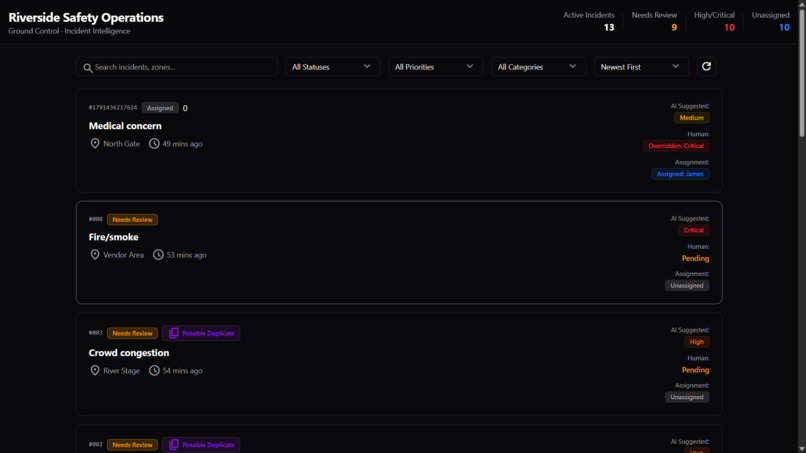Screen dimensions: 806x453
Task: Open the All Priorities dropdown
Action: click(435, 67)
